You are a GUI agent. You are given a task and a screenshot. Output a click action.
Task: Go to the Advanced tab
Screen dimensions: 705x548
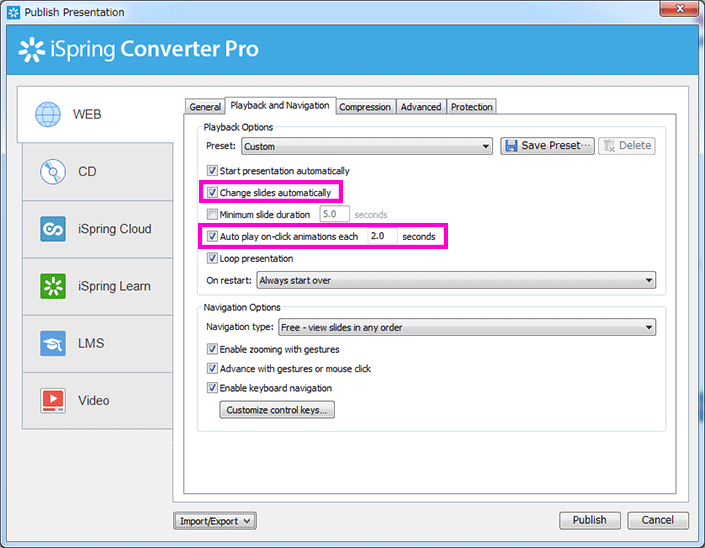(421, 107)
